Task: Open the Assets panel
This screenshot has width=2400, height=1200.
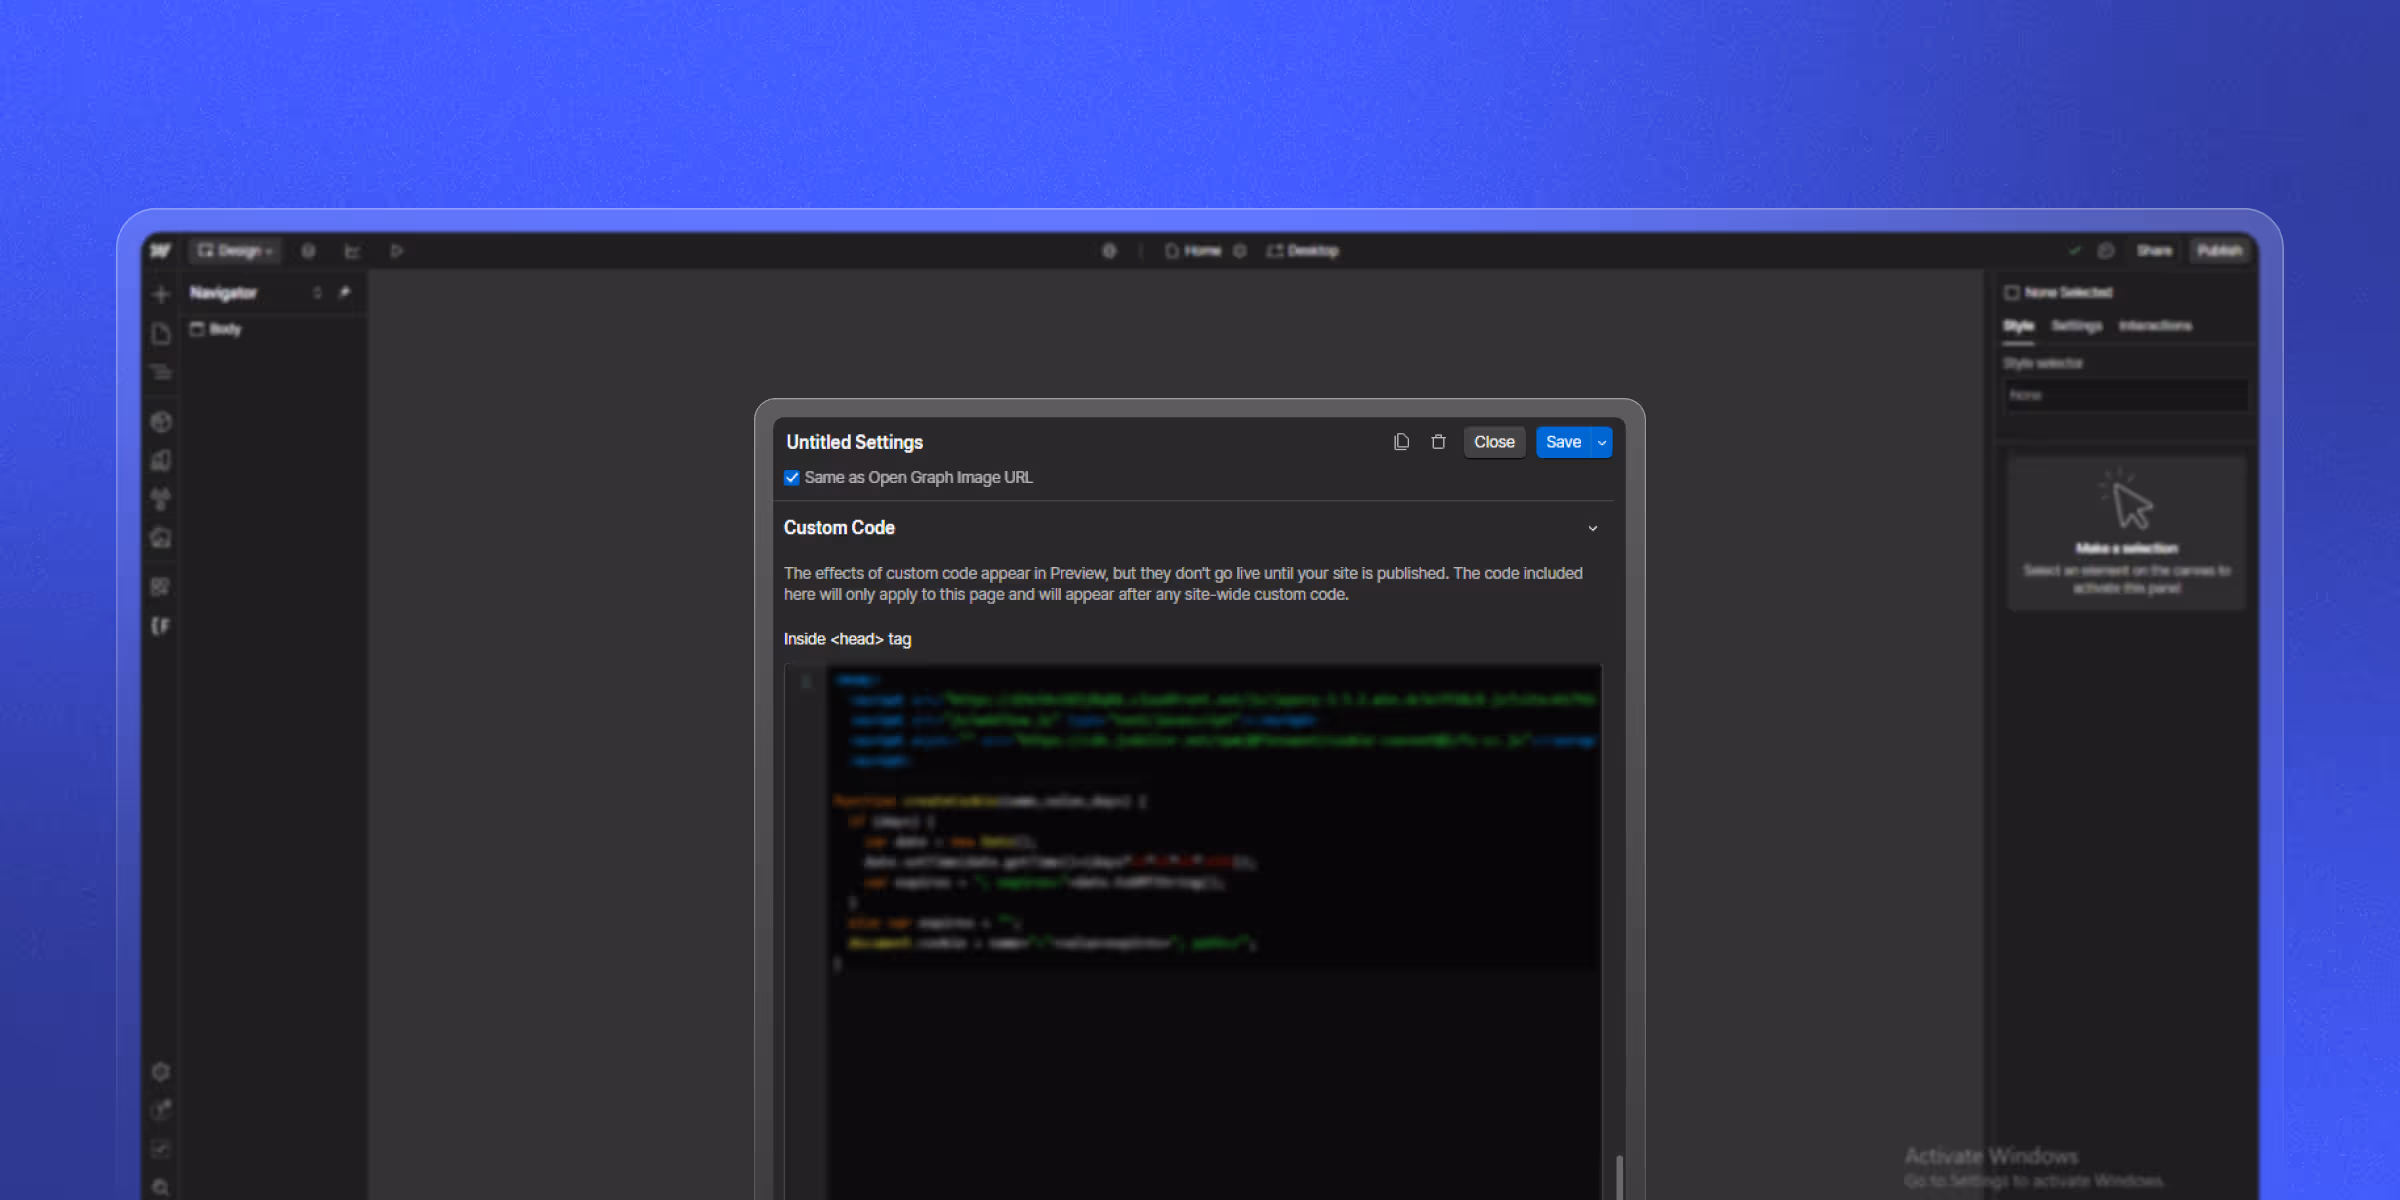Action: pos(161,461)
